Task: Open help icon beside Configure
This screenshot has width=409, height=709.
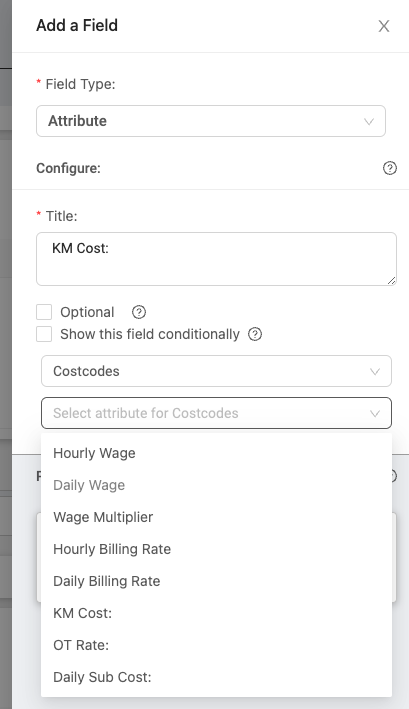Action: point(390,168)
